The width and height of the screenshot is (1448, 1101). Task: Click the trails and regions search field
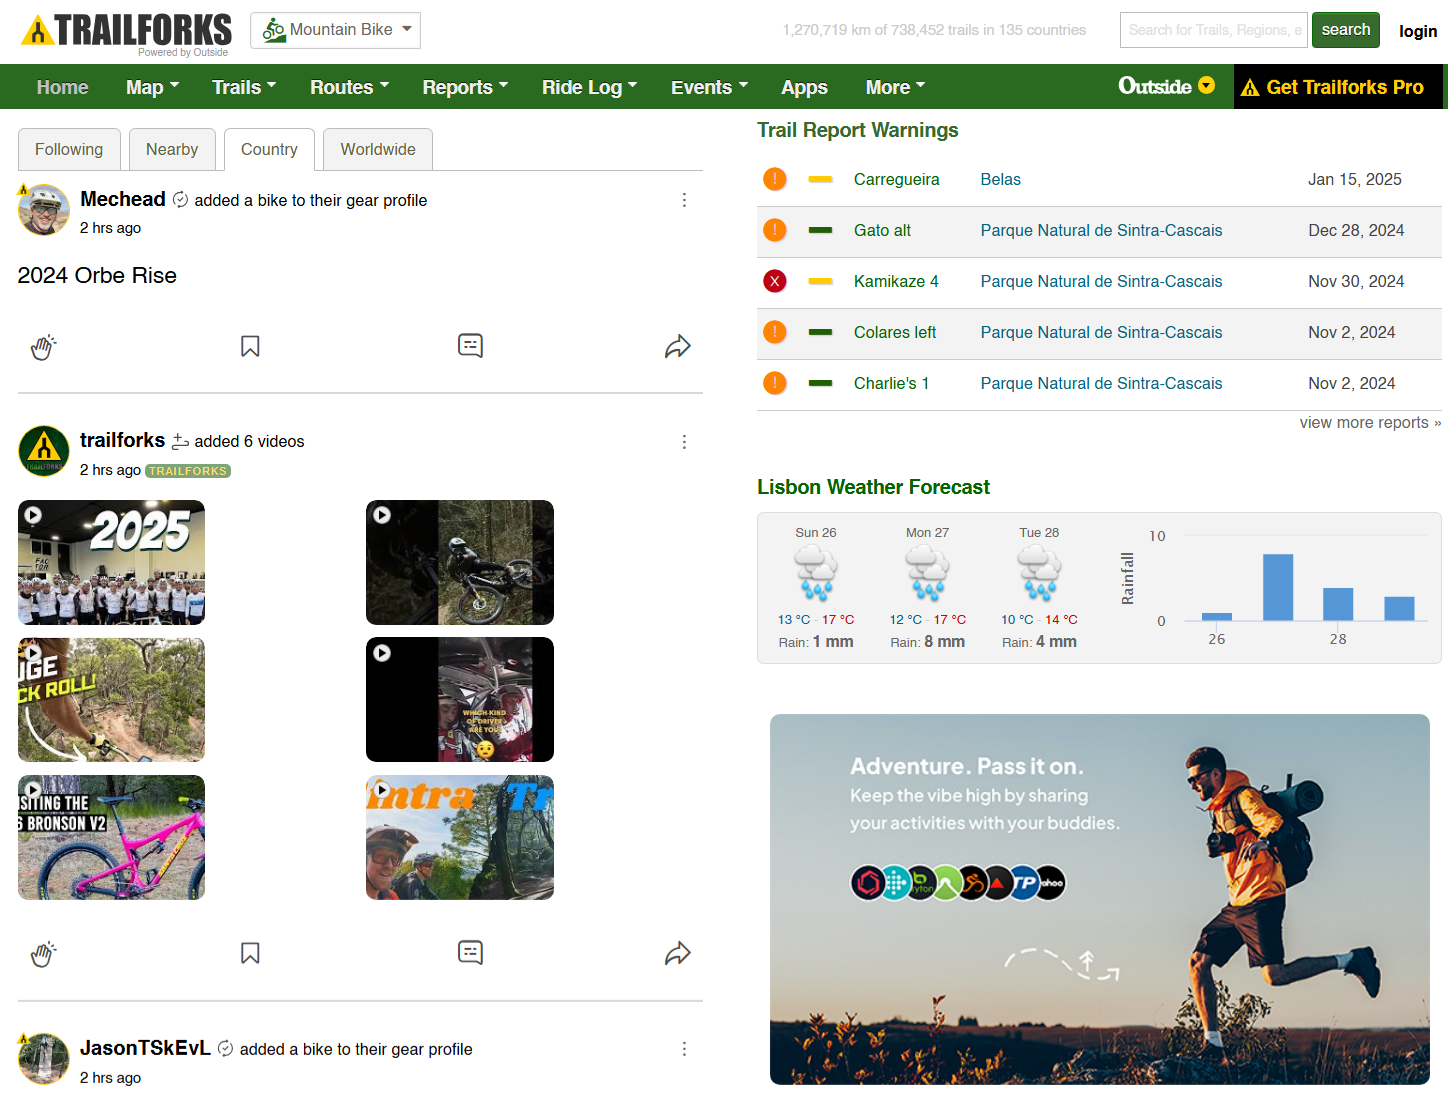(1214, 30)
